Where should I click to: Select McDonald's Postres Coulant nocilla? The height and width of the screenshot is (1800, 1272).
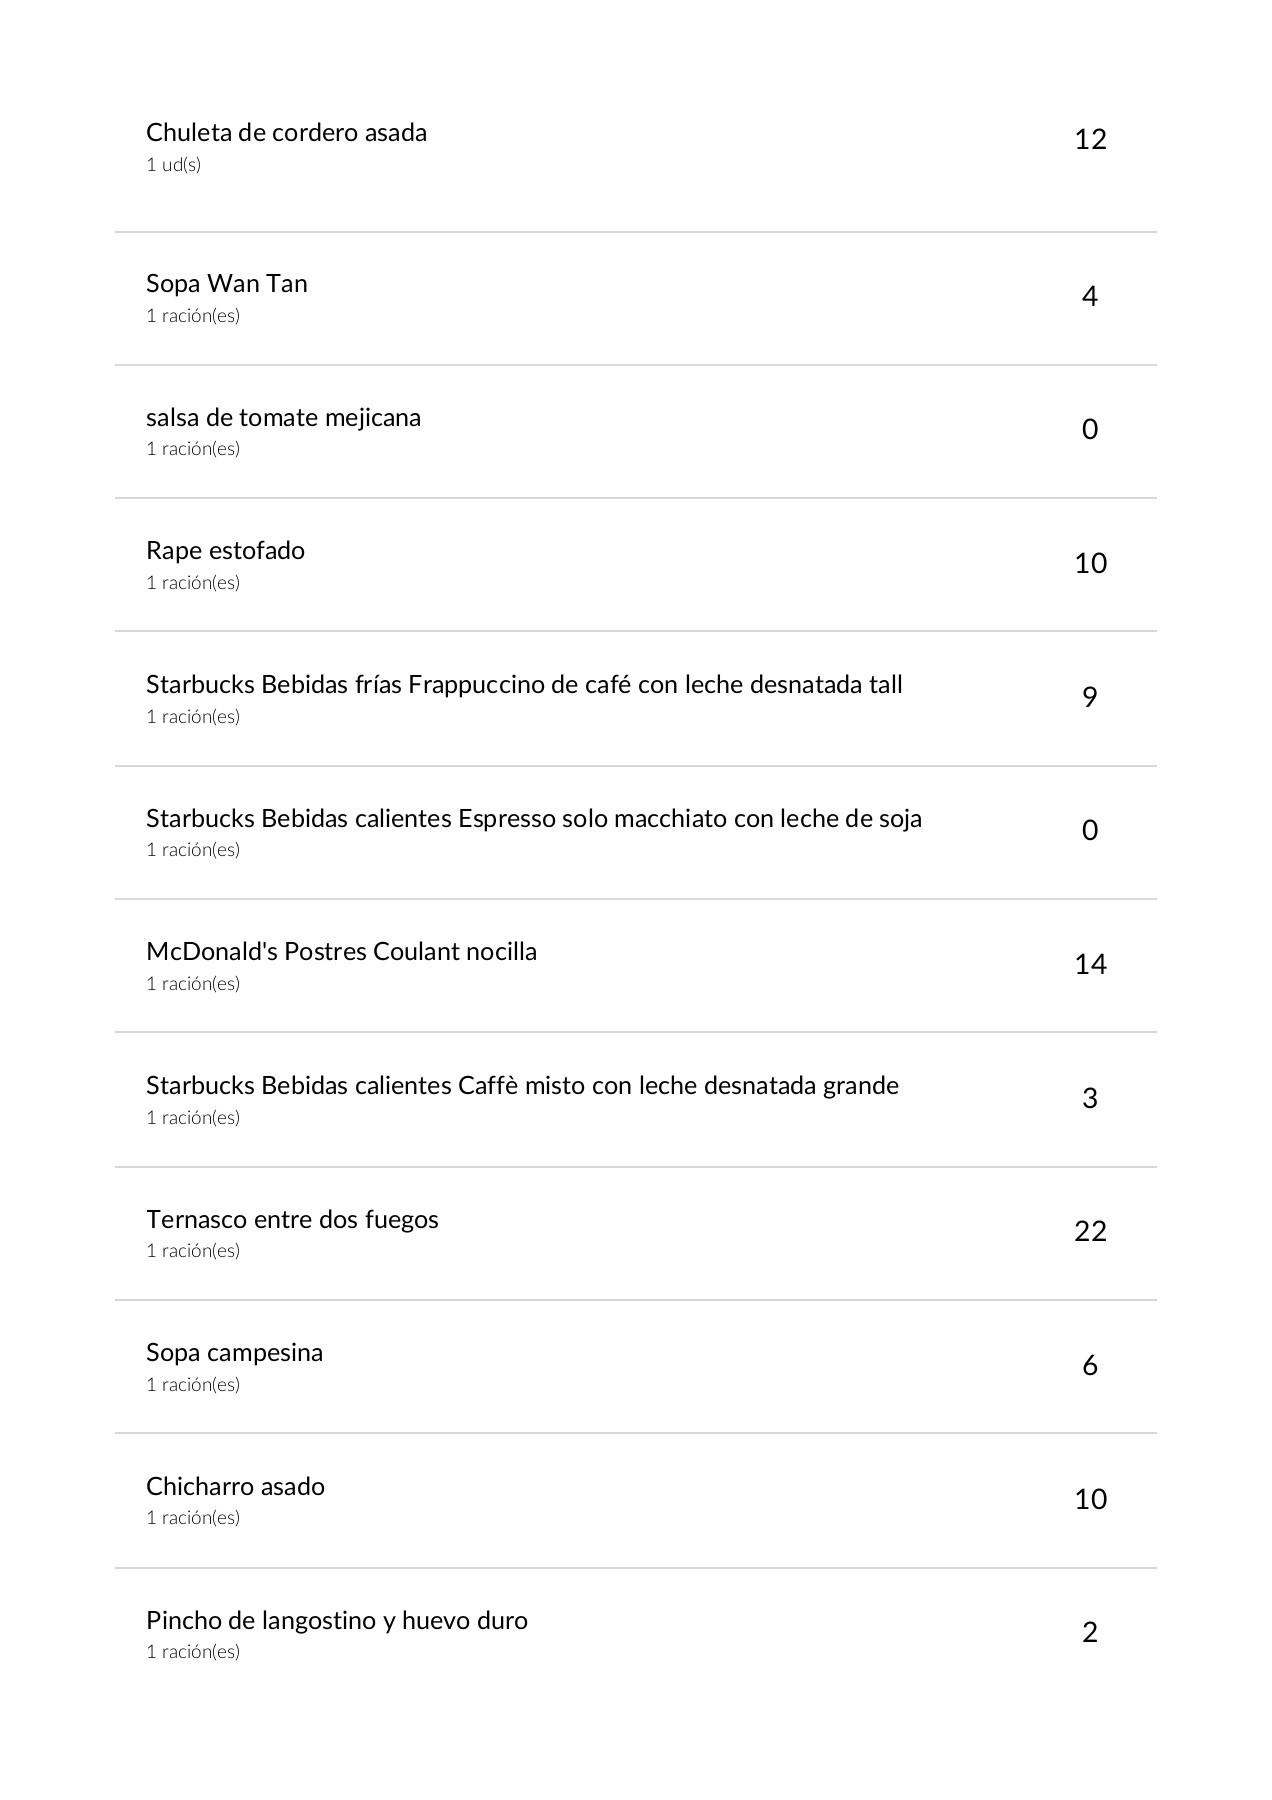tap(341, 952)
